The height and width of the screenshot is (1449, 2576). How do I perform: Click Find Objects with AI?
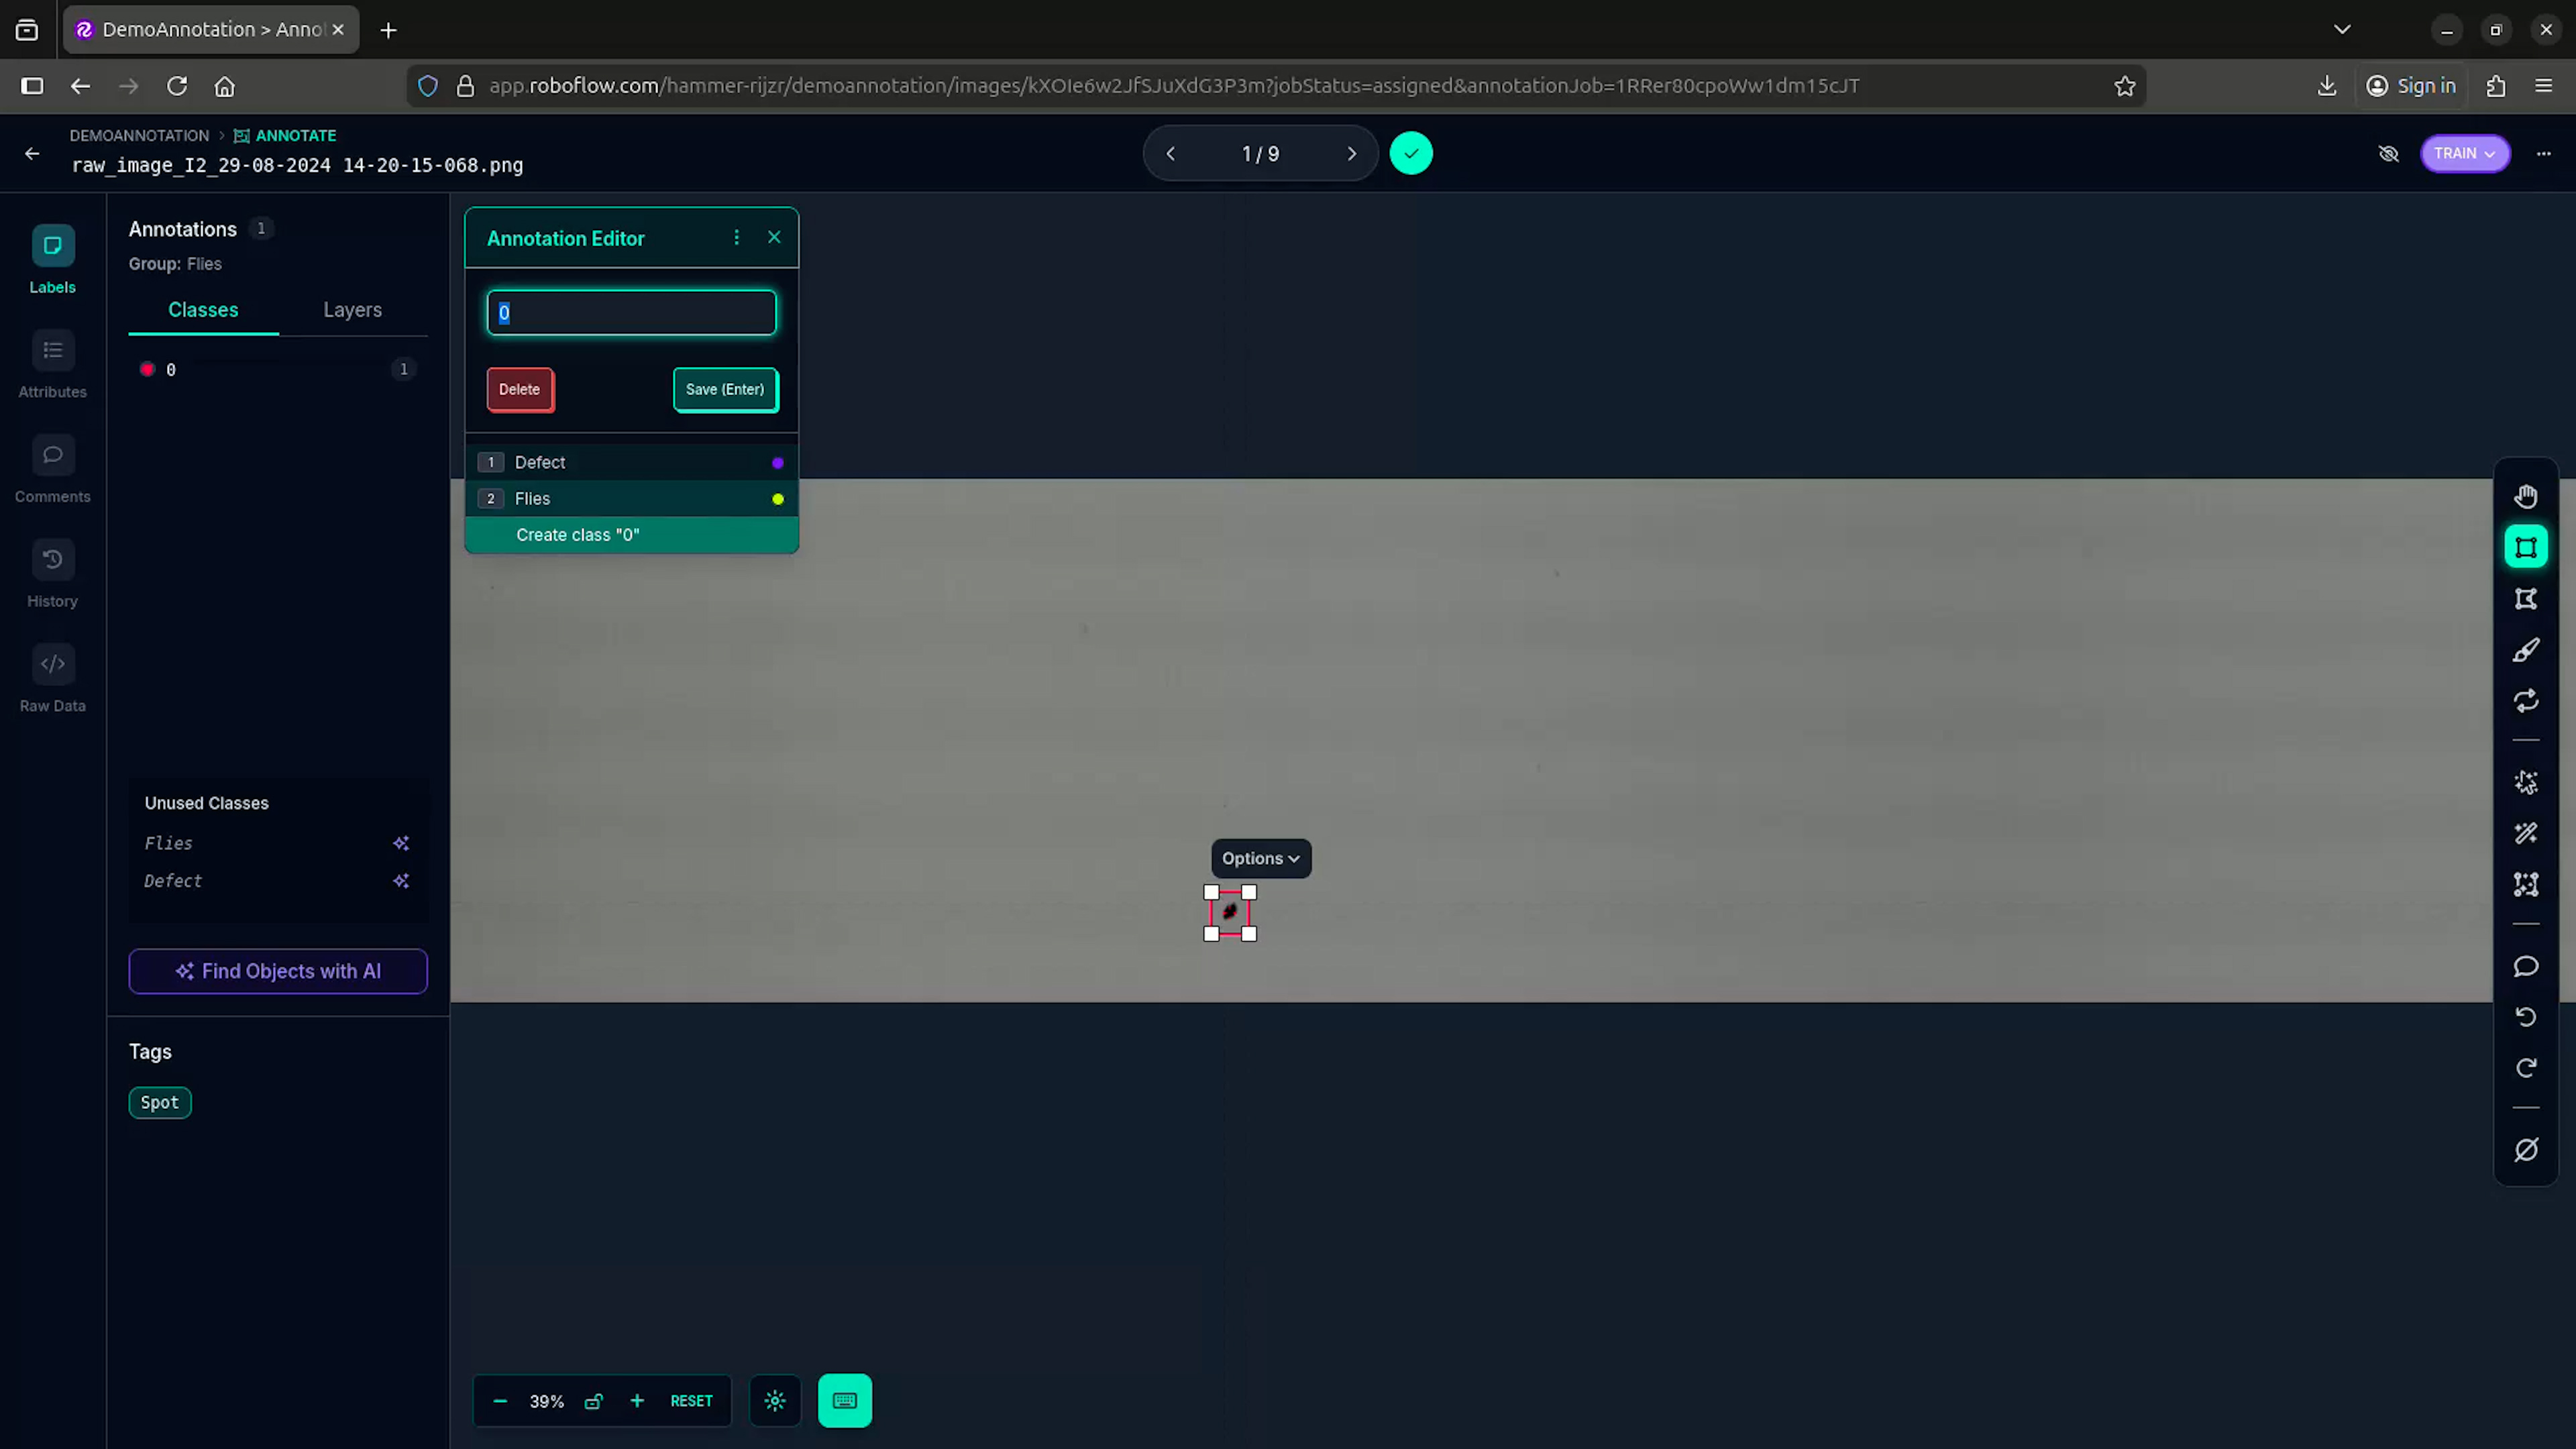click(278, 971)
